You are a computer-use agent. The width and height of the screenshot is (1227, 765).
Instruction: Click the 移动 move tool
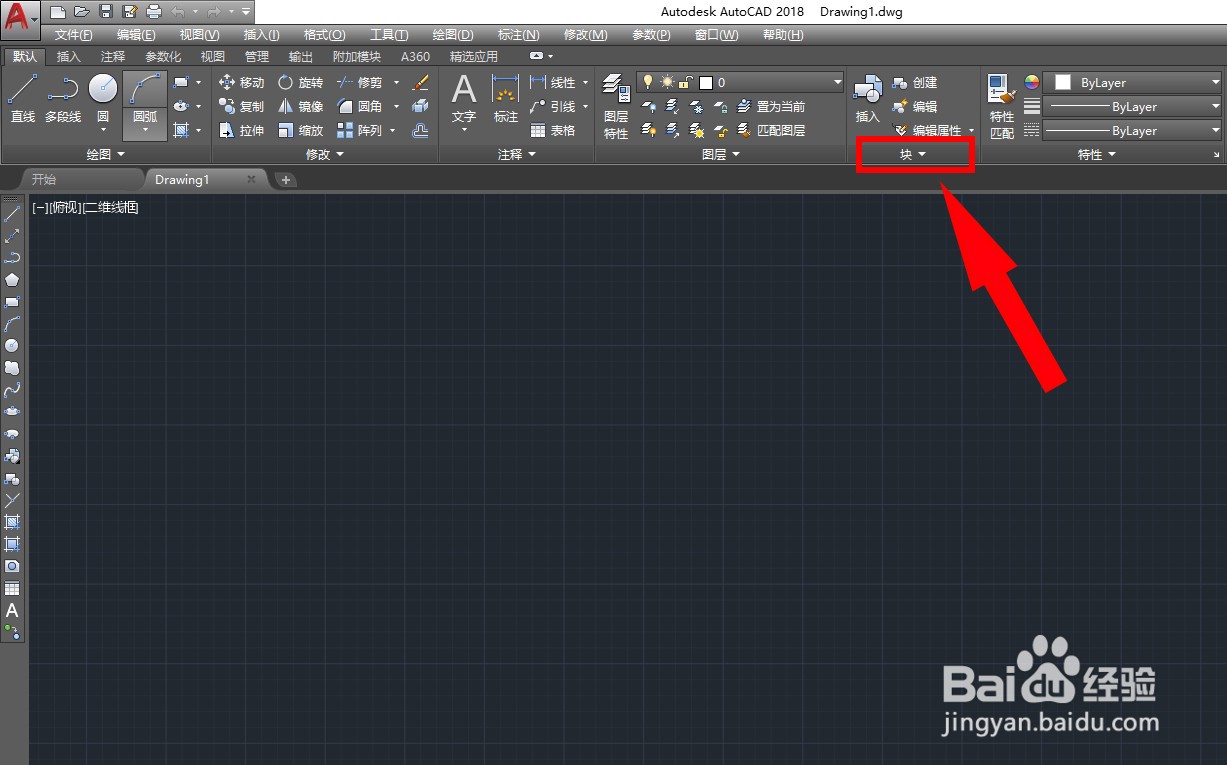pos(241,83)
